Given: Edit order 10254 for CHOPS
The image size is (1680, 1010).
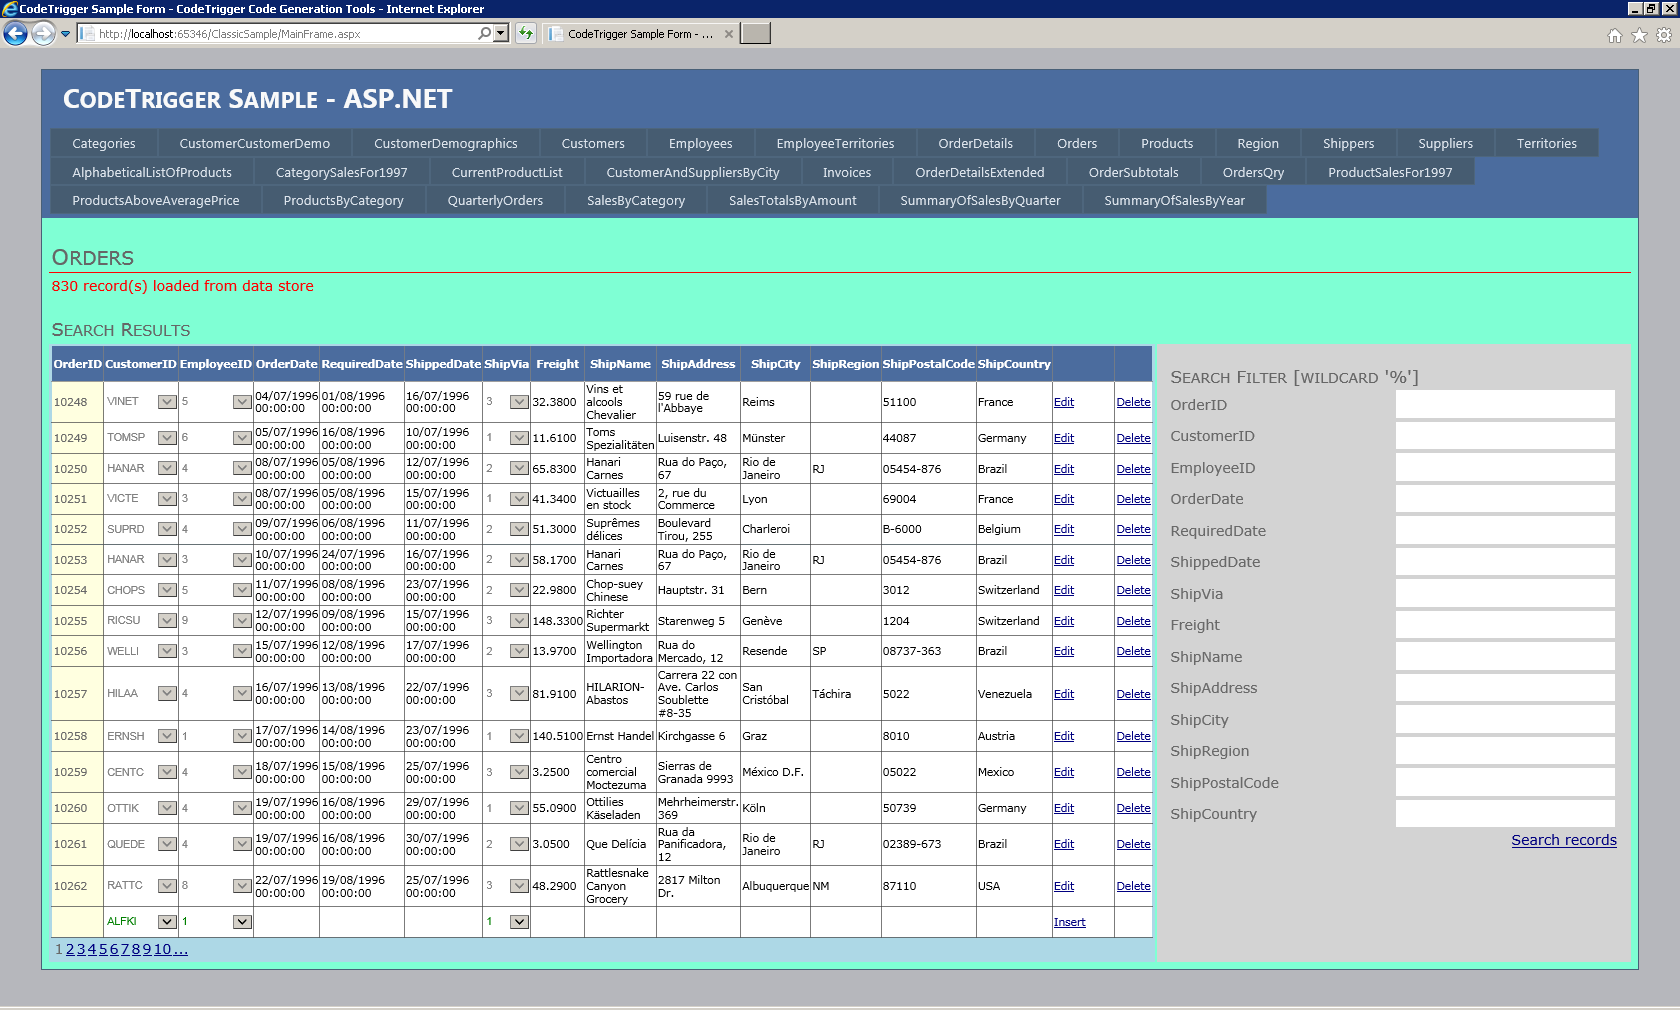Looking at the screenshot, I should (x=1063, y=590).
